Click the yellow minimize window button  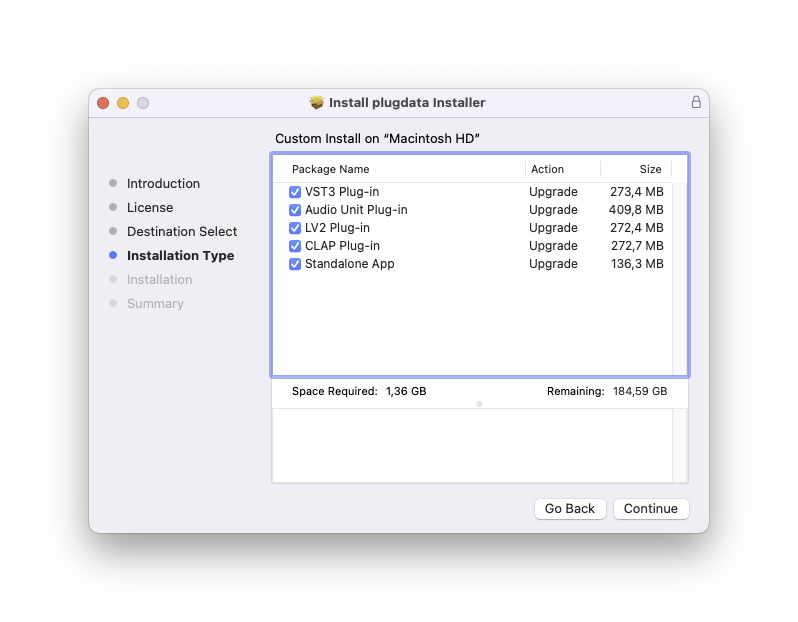[123, 103]
